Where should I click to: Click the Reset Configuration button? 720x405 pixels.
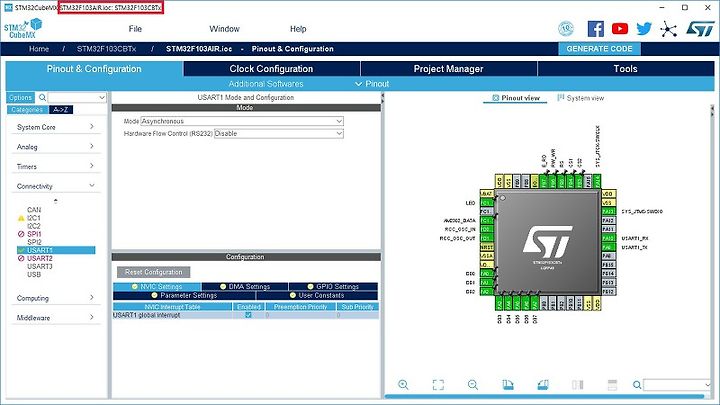click(153, 272)
